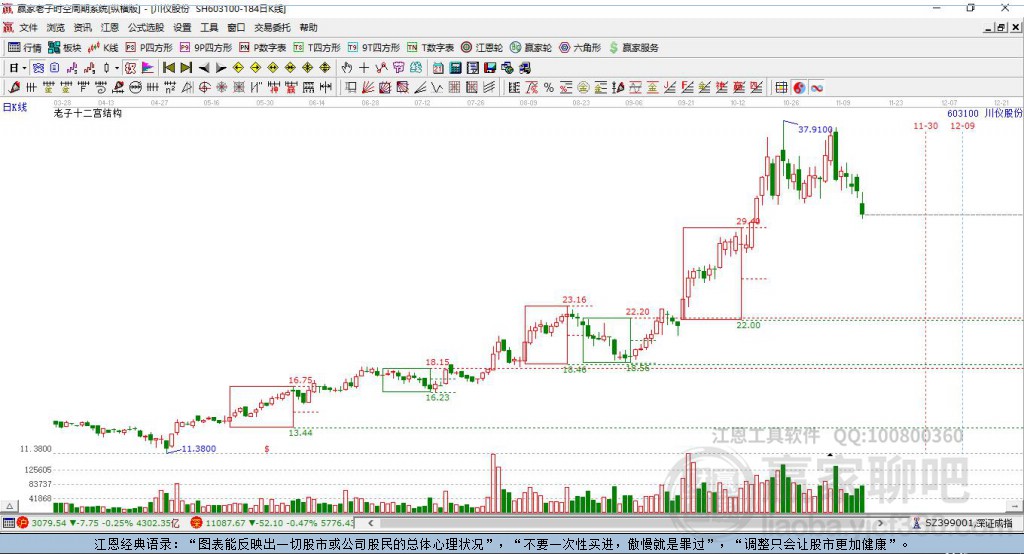Screen dimensions: 1024x554
Task: Open the 浏览 menu
Action: pos(56,27)
